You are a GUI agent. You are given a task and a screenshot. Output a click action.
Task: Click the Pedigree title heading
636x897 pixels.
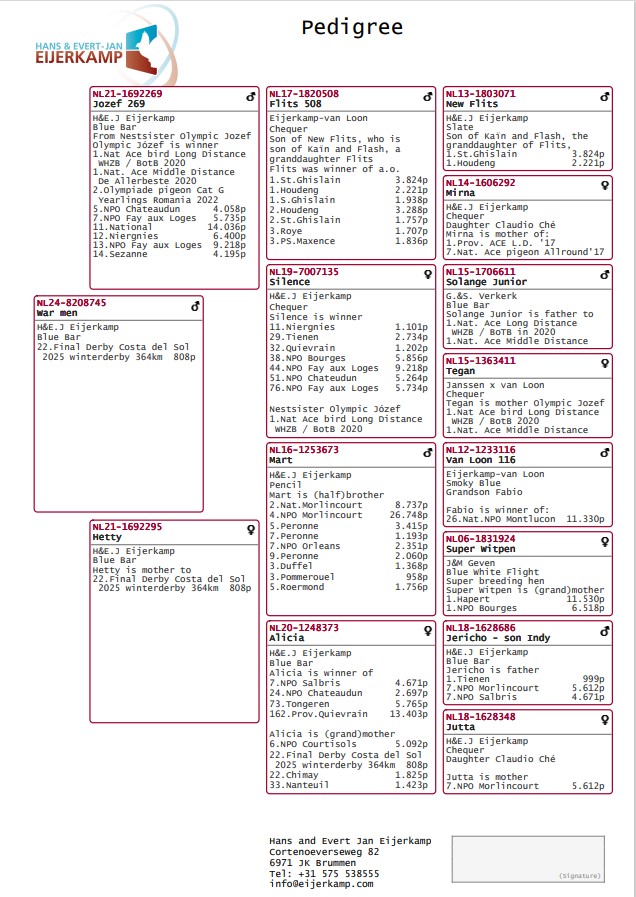(x=352, y=27)
